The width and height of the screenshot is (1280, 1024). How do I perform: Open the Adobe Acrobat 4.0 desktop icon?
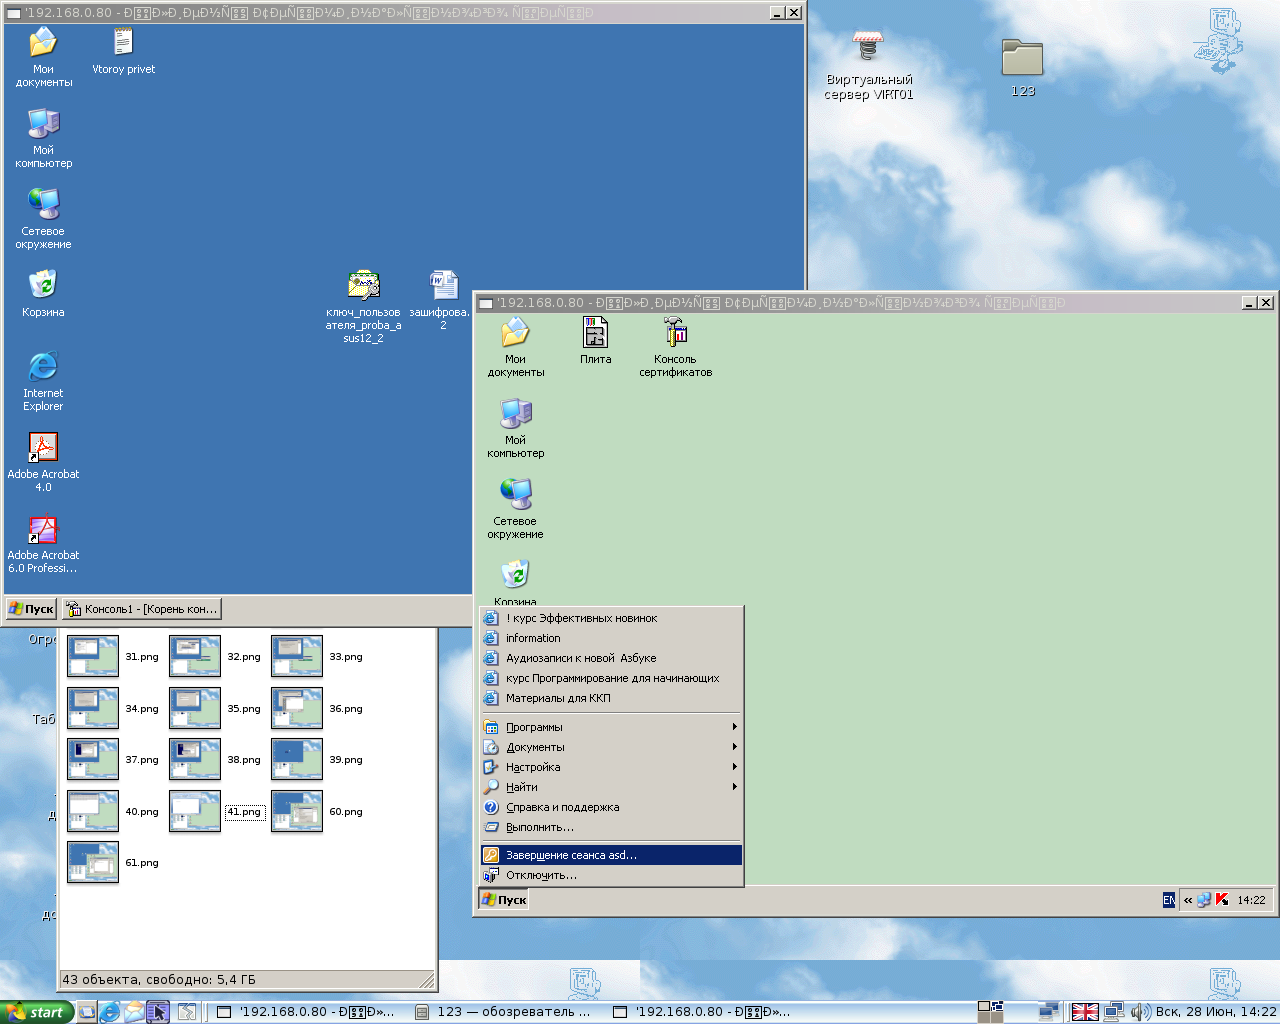(x=43, y=448)
